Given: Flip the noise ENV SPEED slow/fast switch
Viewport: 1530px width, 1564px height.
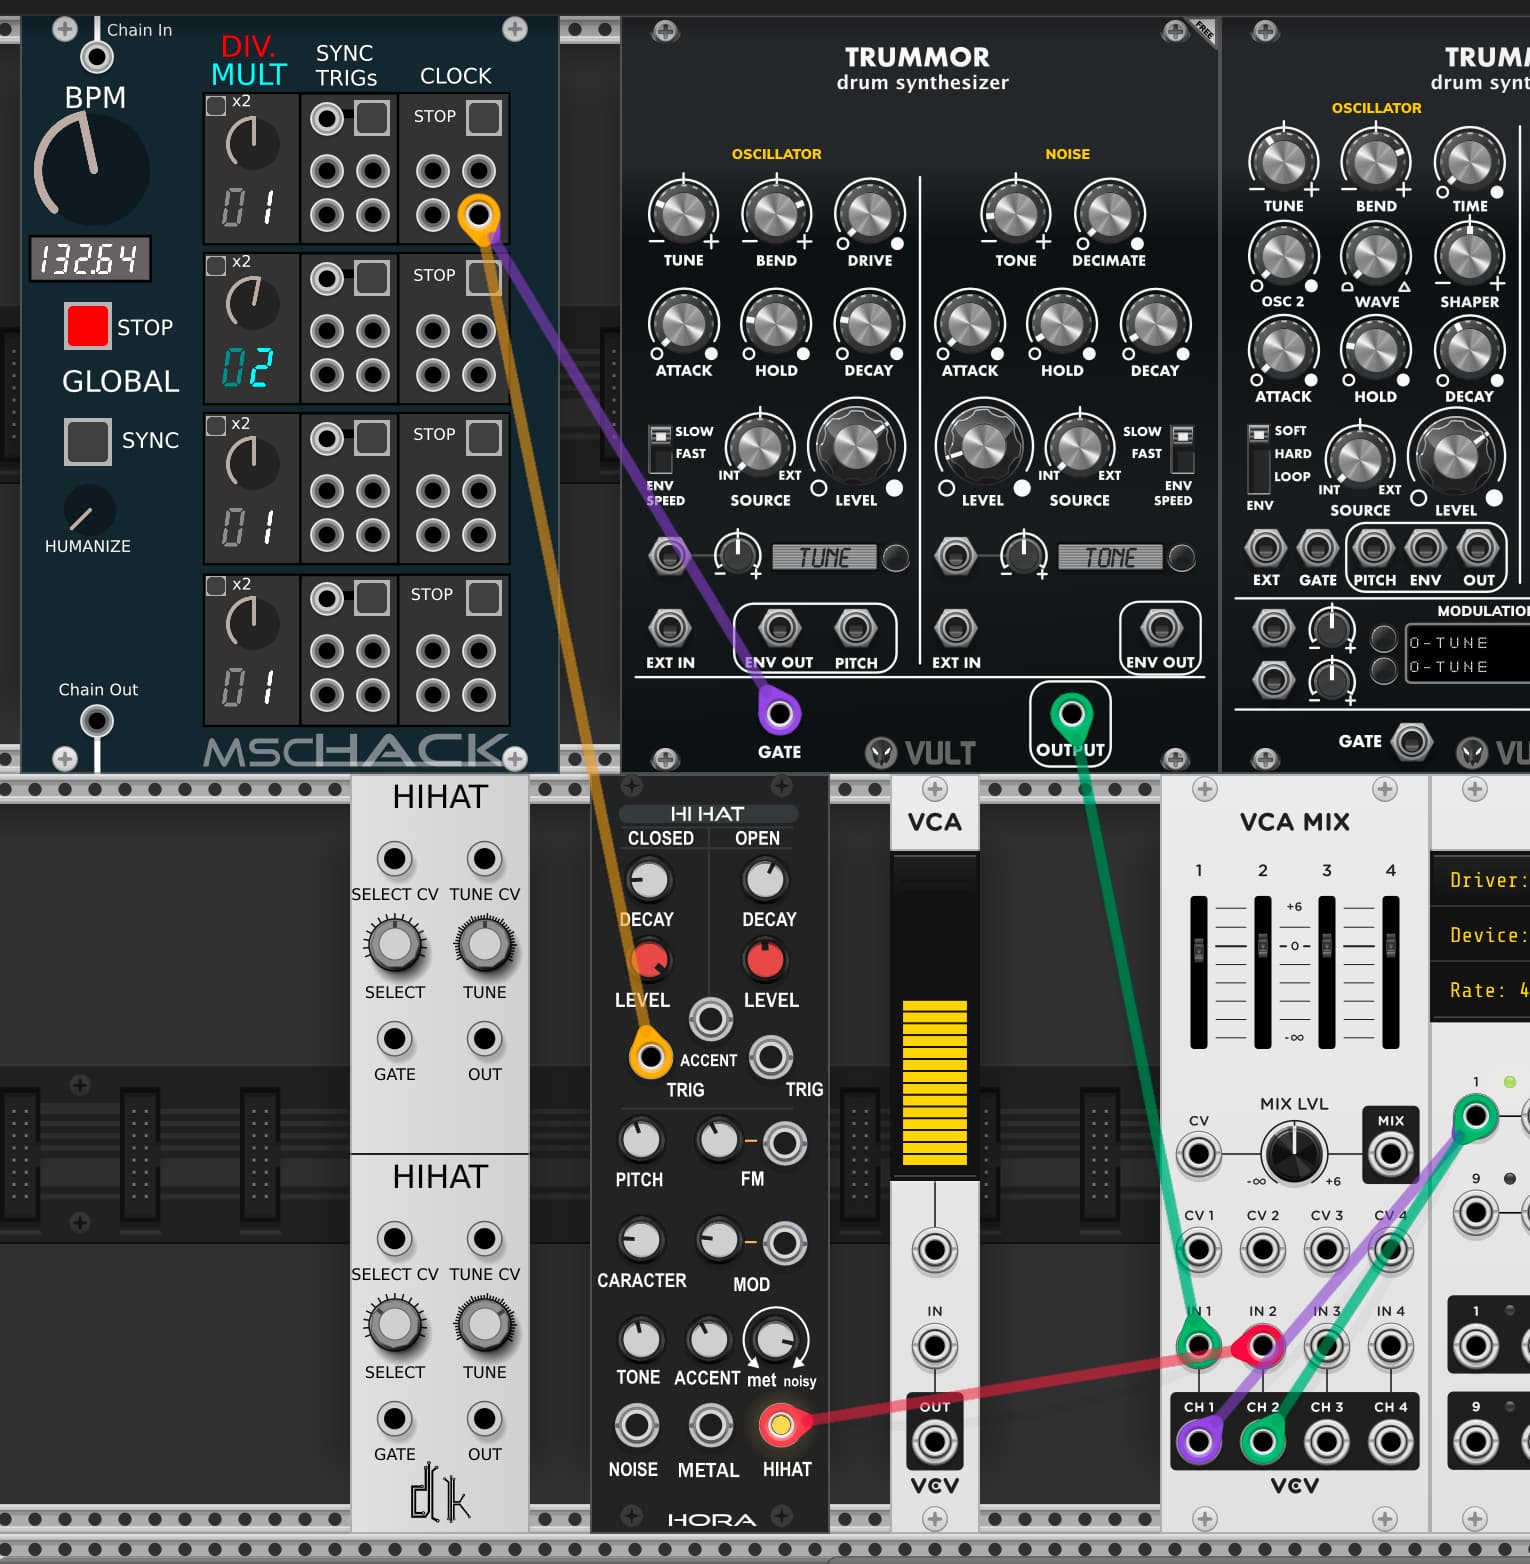Looking at the screenshot, I should (1183, 449).
